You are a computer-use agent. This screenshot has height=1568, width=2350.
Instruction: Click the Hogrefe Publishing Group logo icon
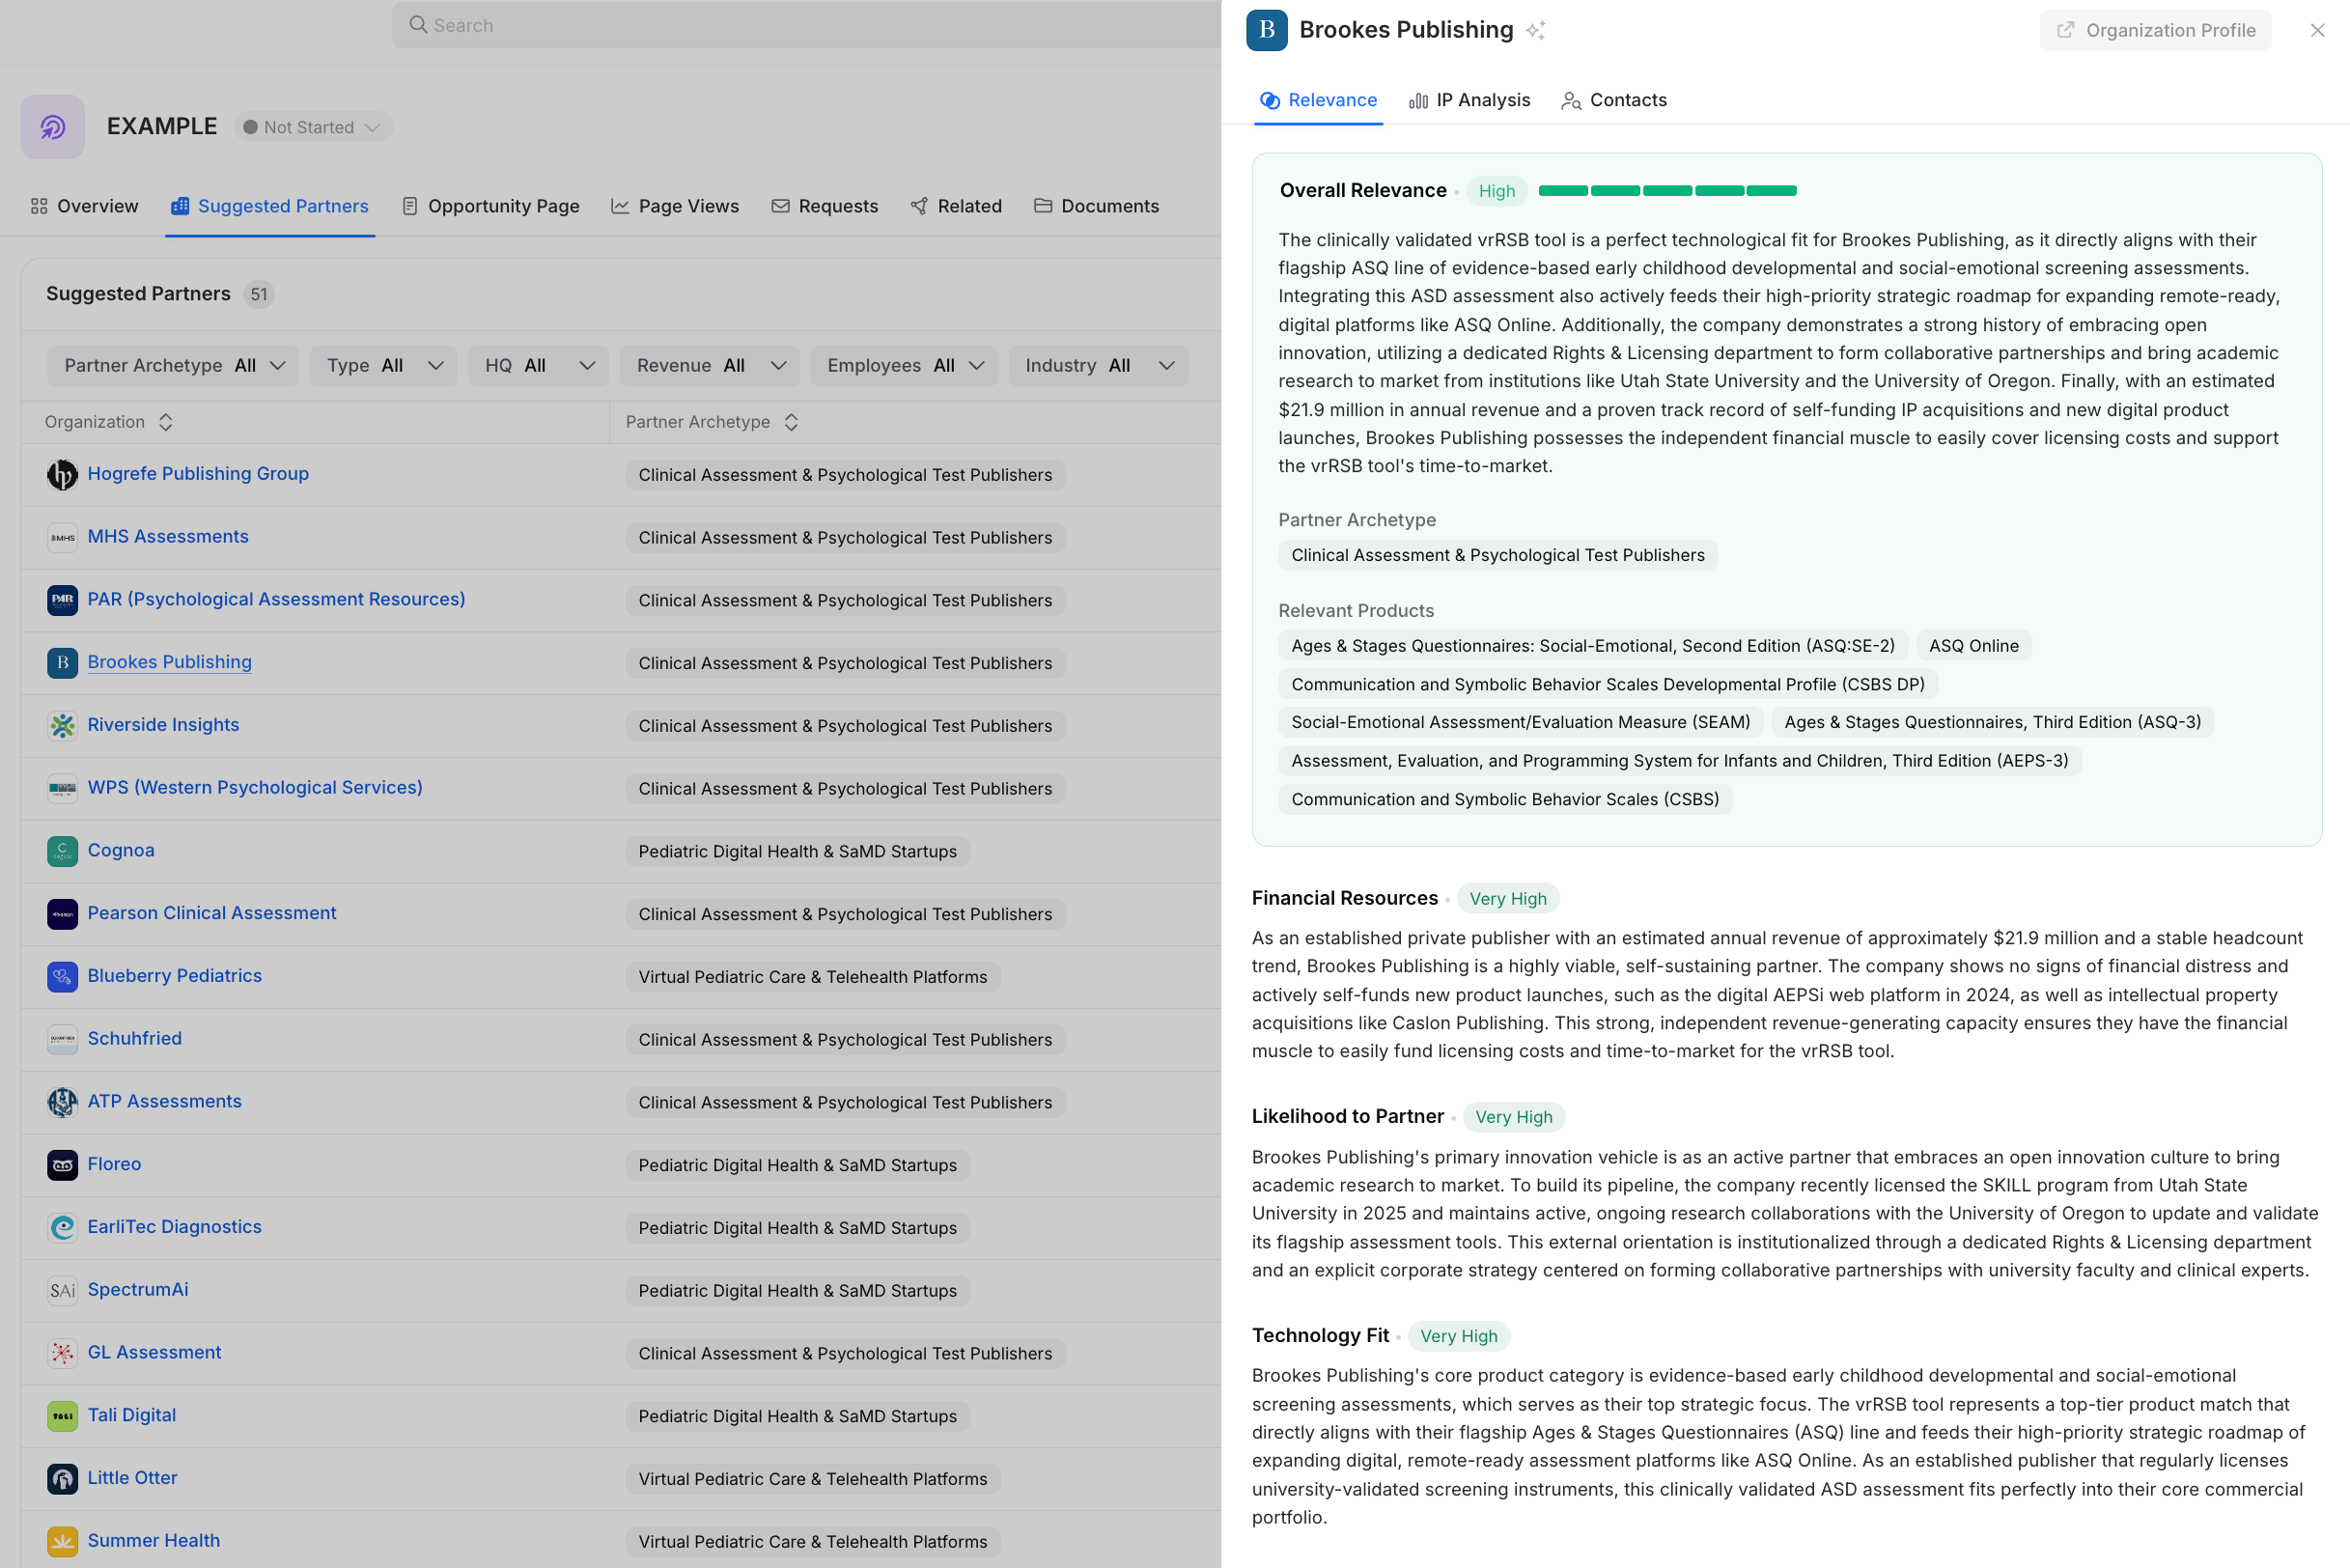(x=63, y=474)
